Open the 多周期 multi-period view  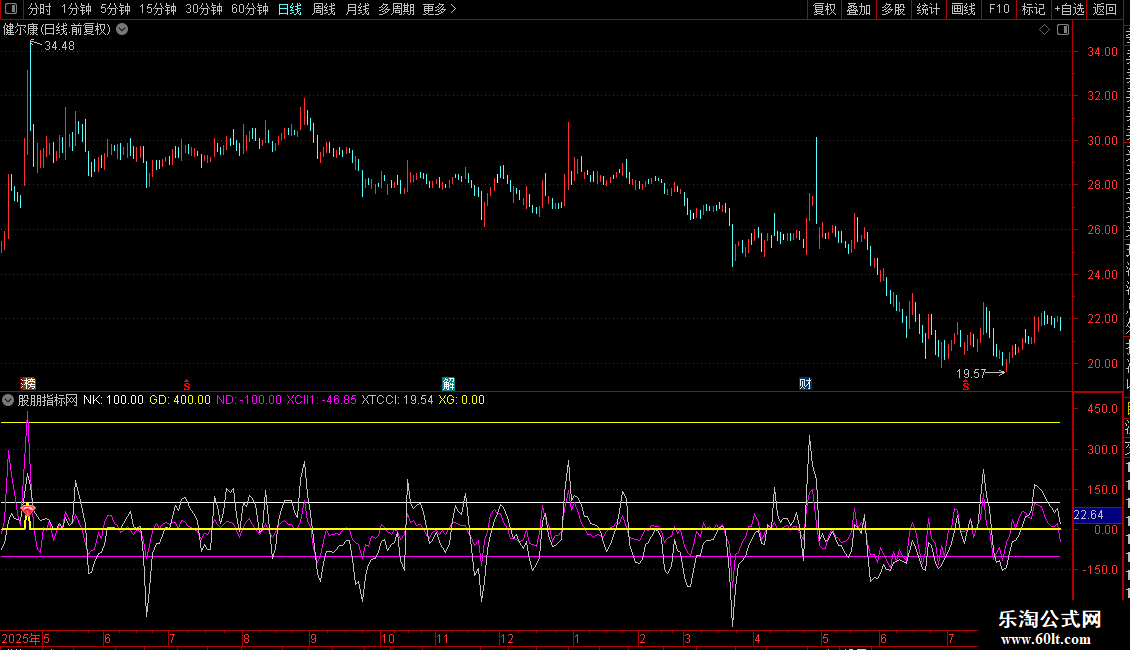(396, 9)
